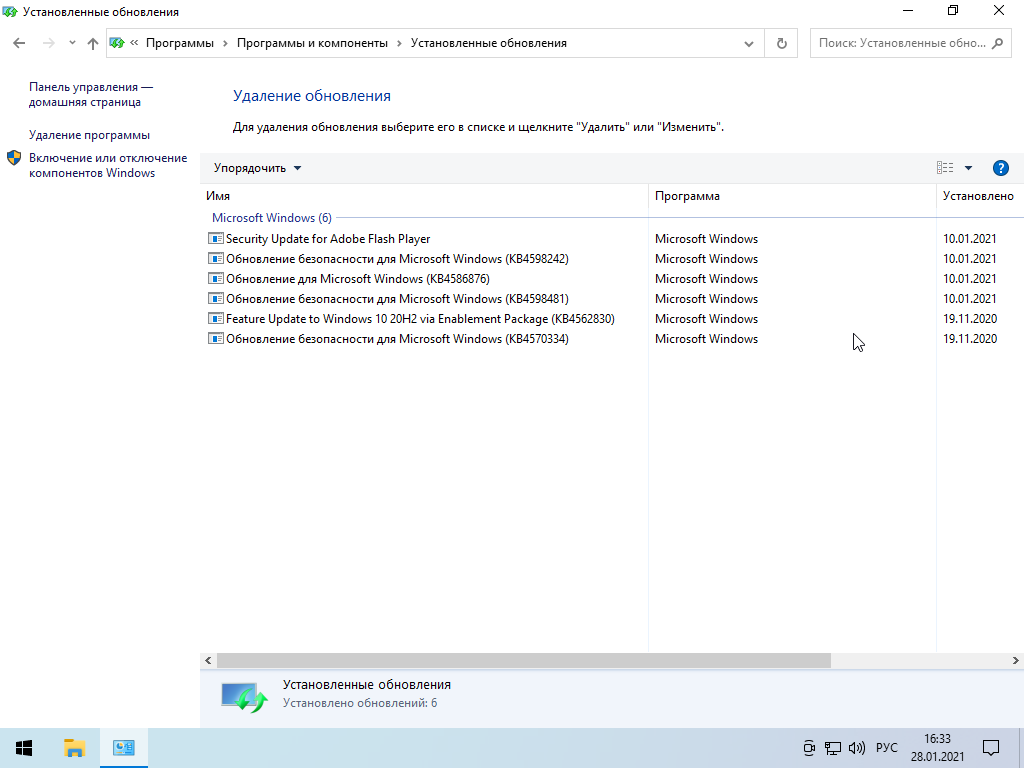Sort by the Имя column header
The width and height of the screenshot is (1024, 768).
tap(424, 196)
